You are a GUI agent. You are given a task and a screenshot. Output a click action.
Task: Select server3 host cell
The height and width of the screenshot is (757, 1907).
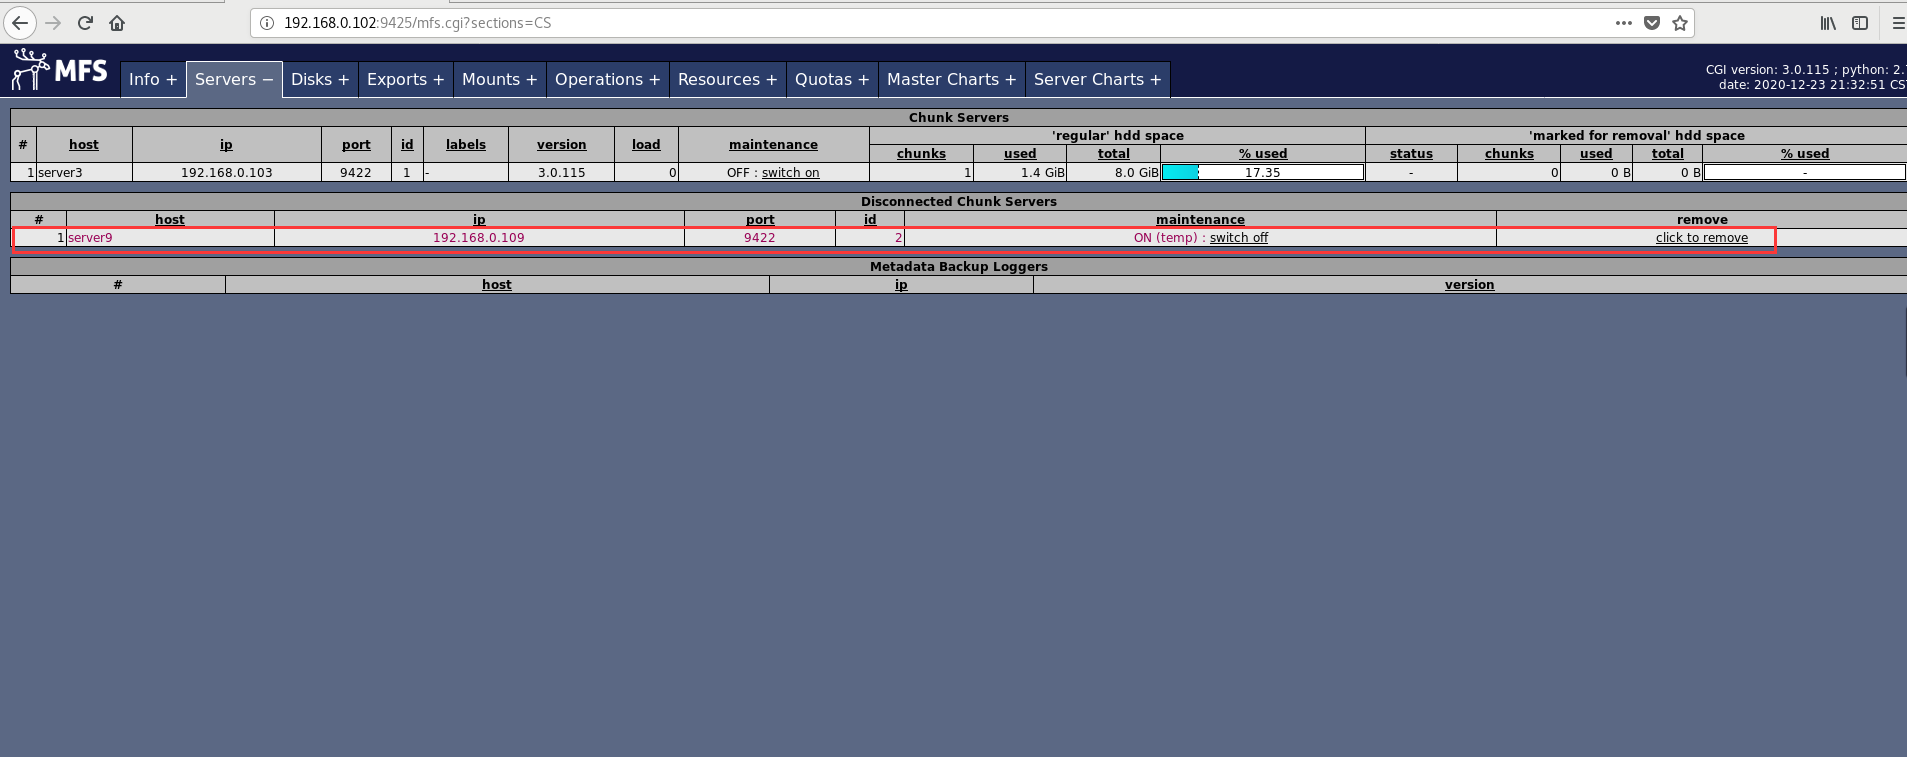coord(84,173)
